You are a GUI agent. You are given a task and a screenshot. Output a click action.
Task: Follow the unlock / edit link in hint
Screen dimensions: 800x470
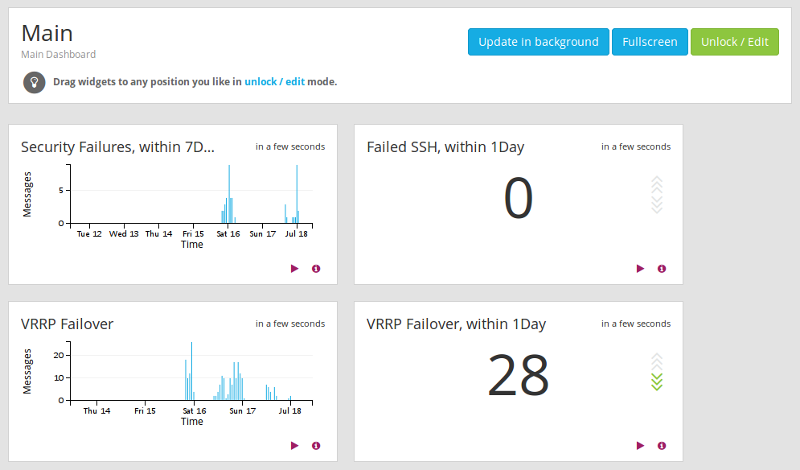pyautogui.click(x=274, y=82)
